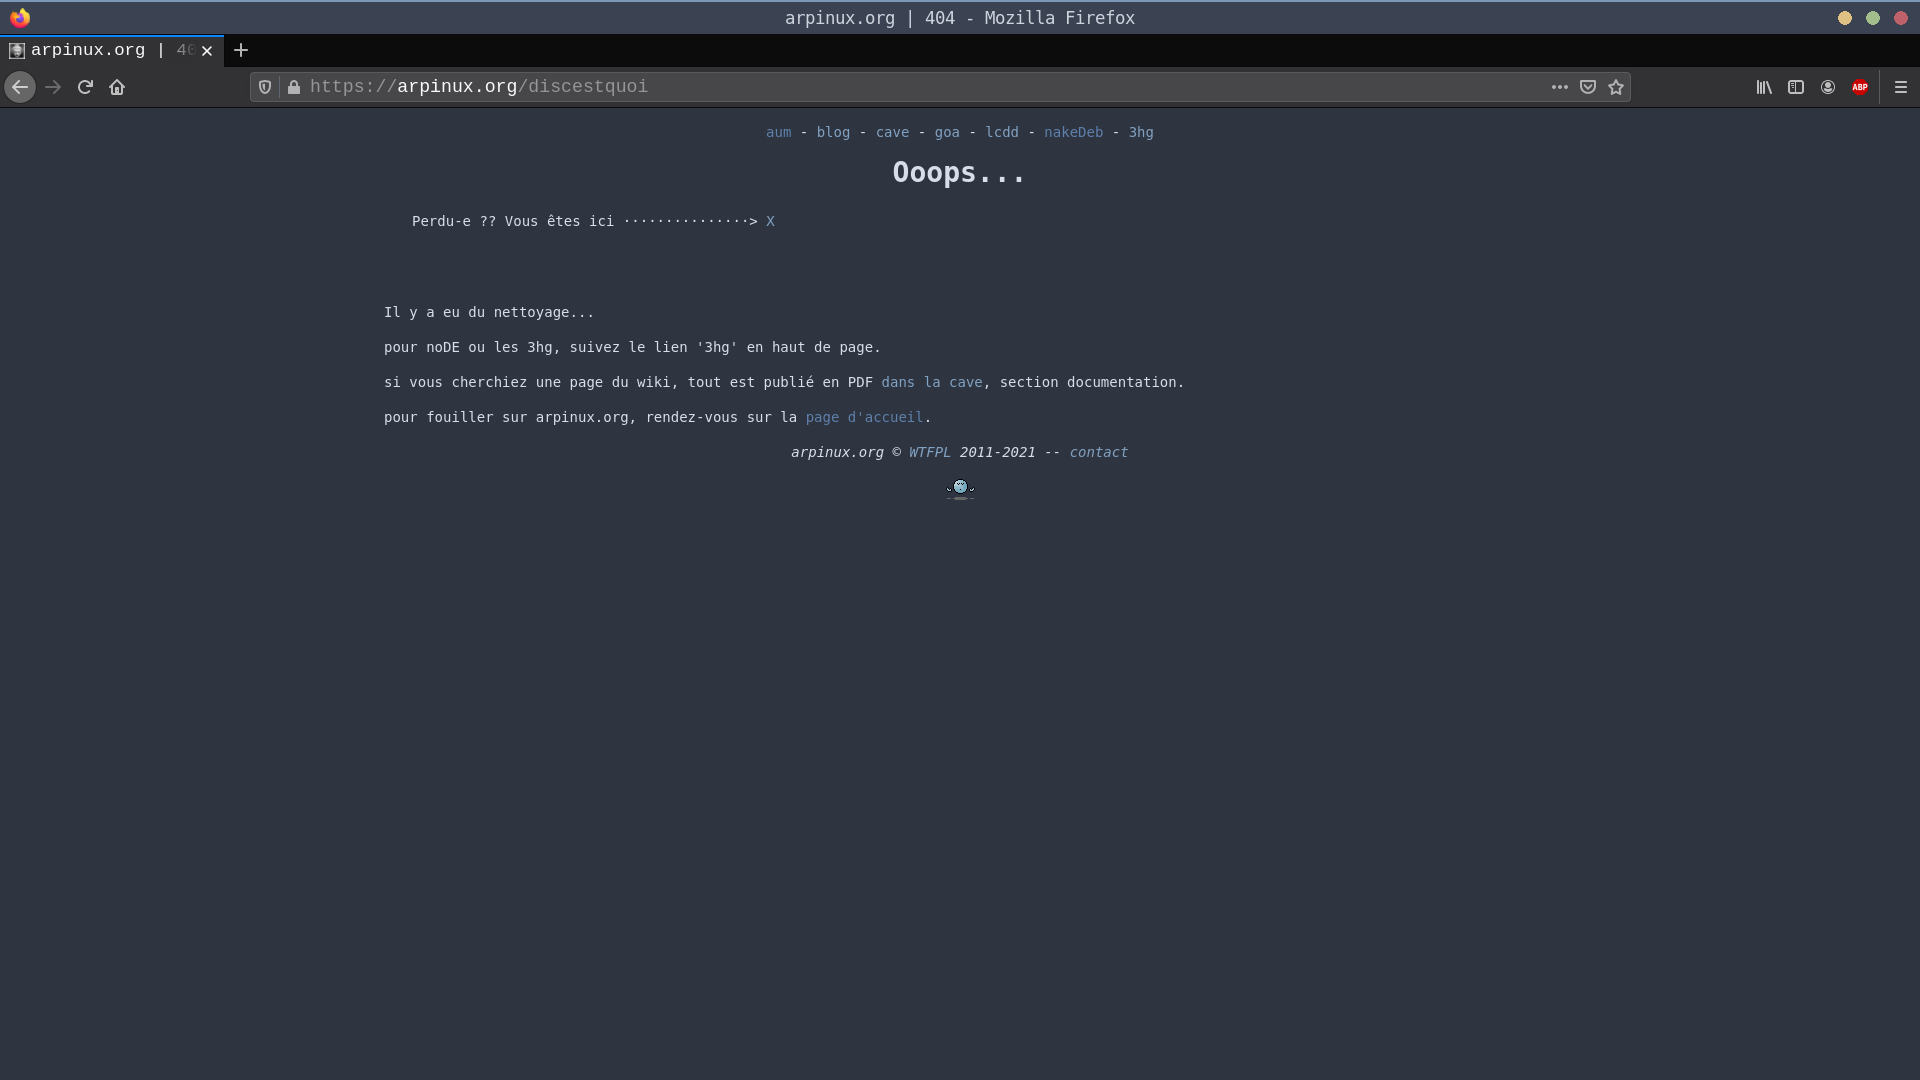The width and height of the screenshot is (1920, 1080).
Task: Click the padlock icon in address bar
Action: (x=294, y=87)
